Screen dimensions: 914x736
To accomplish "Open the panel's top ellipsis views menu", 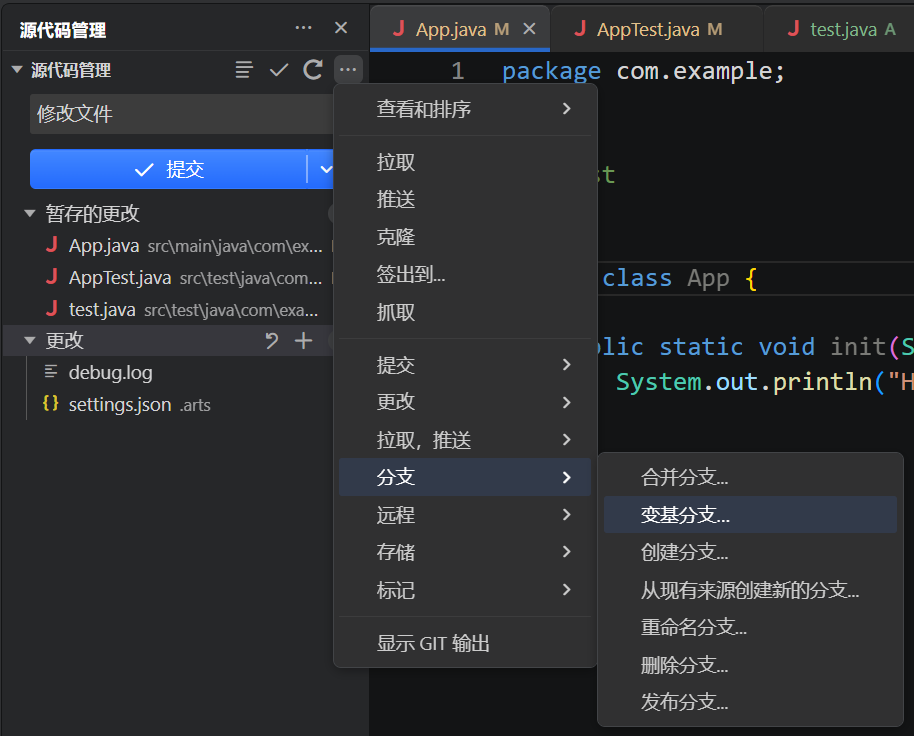I will click(303, 28).
